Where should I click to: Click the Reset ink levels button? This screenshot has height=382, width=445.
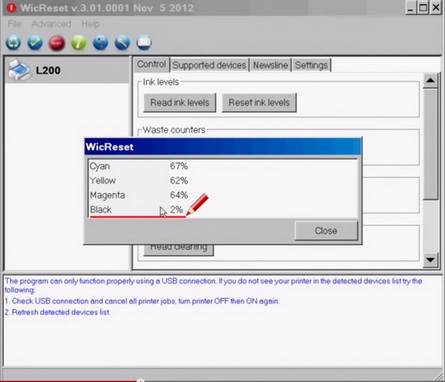[x=259, y=102]
